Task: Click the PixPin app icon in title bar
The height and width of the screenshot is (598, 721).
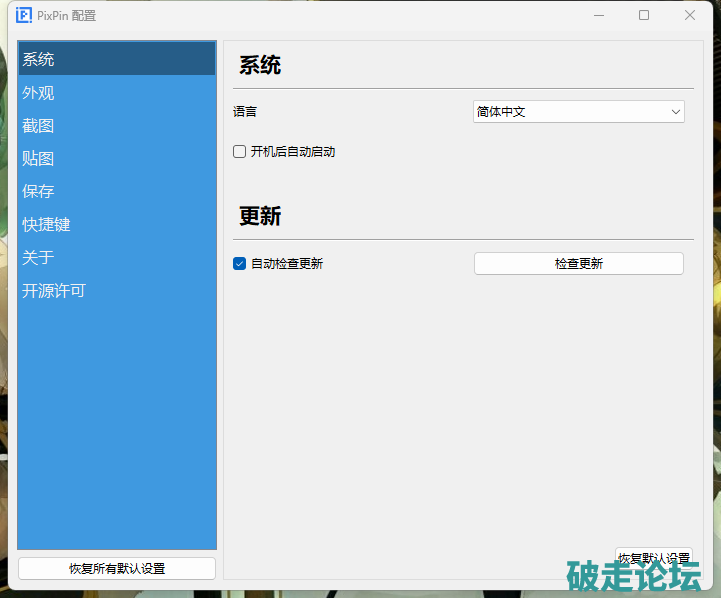Action: pyautogui.click(x=24, y=16)
